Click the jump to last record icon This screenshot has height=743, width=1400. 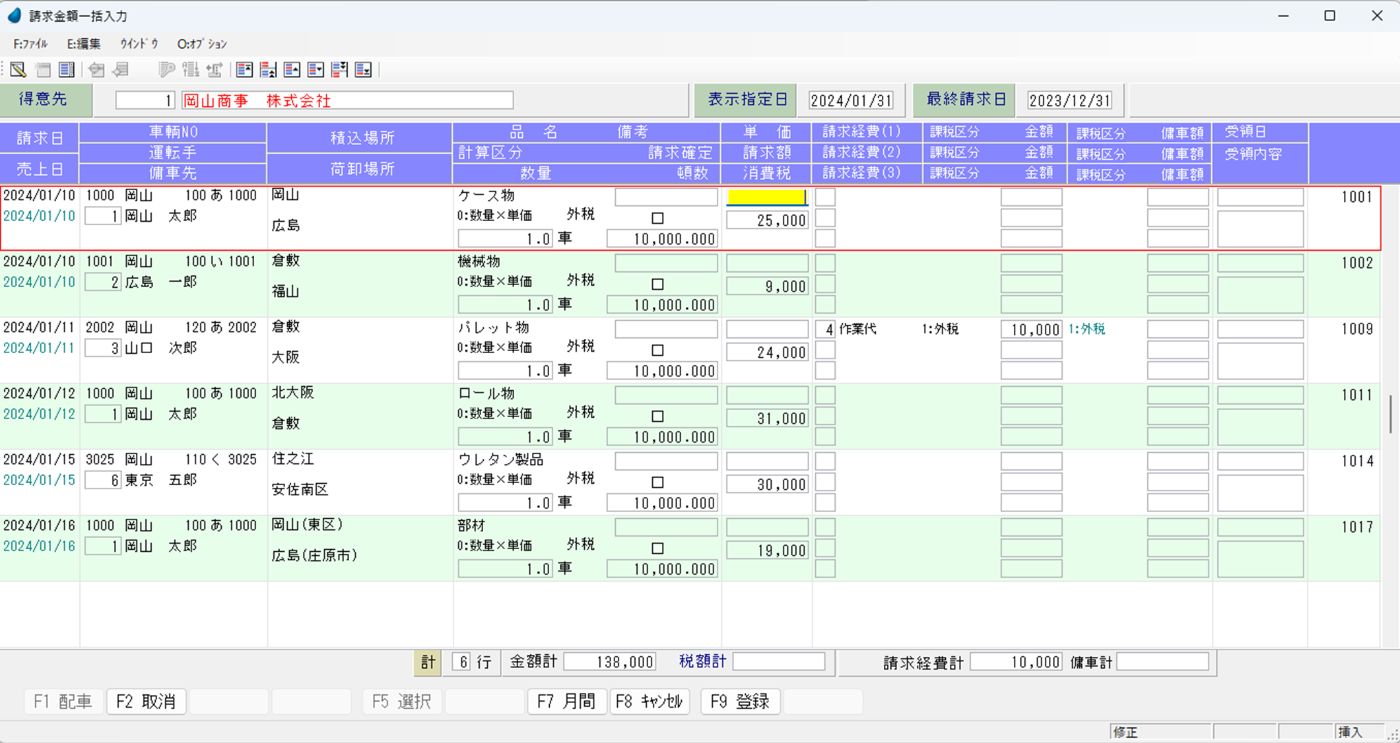point(364,69)
